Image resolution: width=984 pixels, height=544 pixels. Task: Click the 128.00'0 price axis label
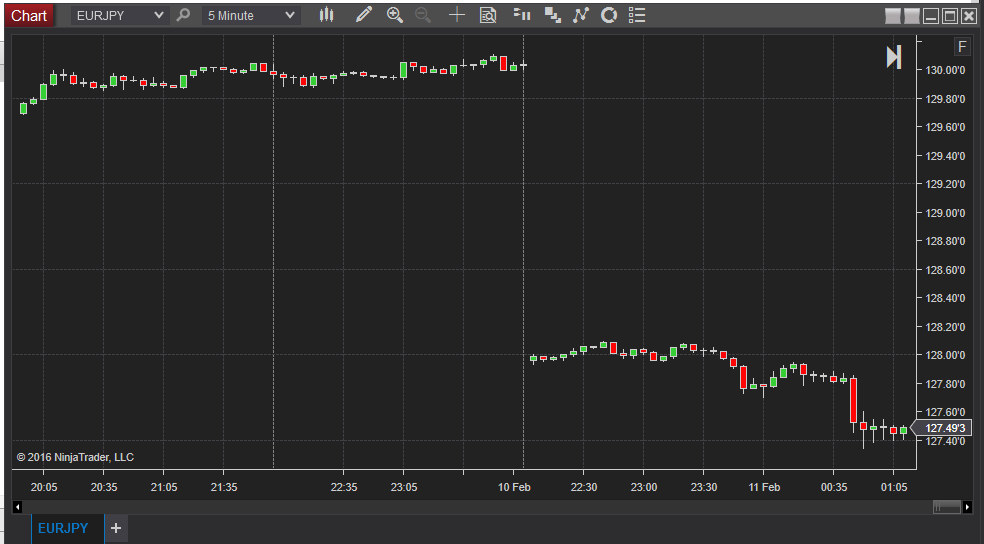(946, 355)
